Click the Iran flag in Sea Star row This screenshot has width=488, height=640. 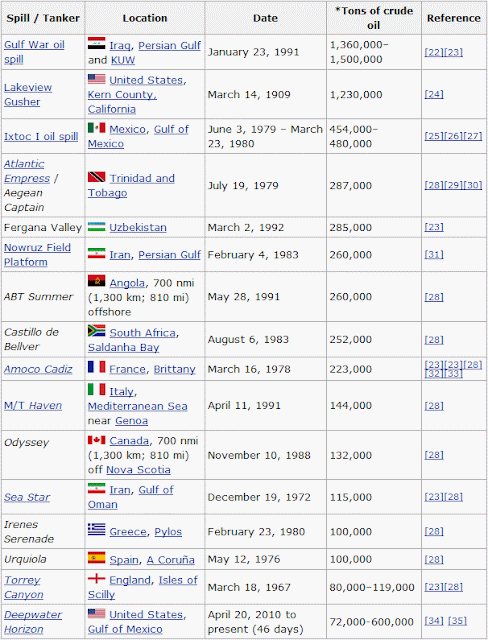click(96, 488)
